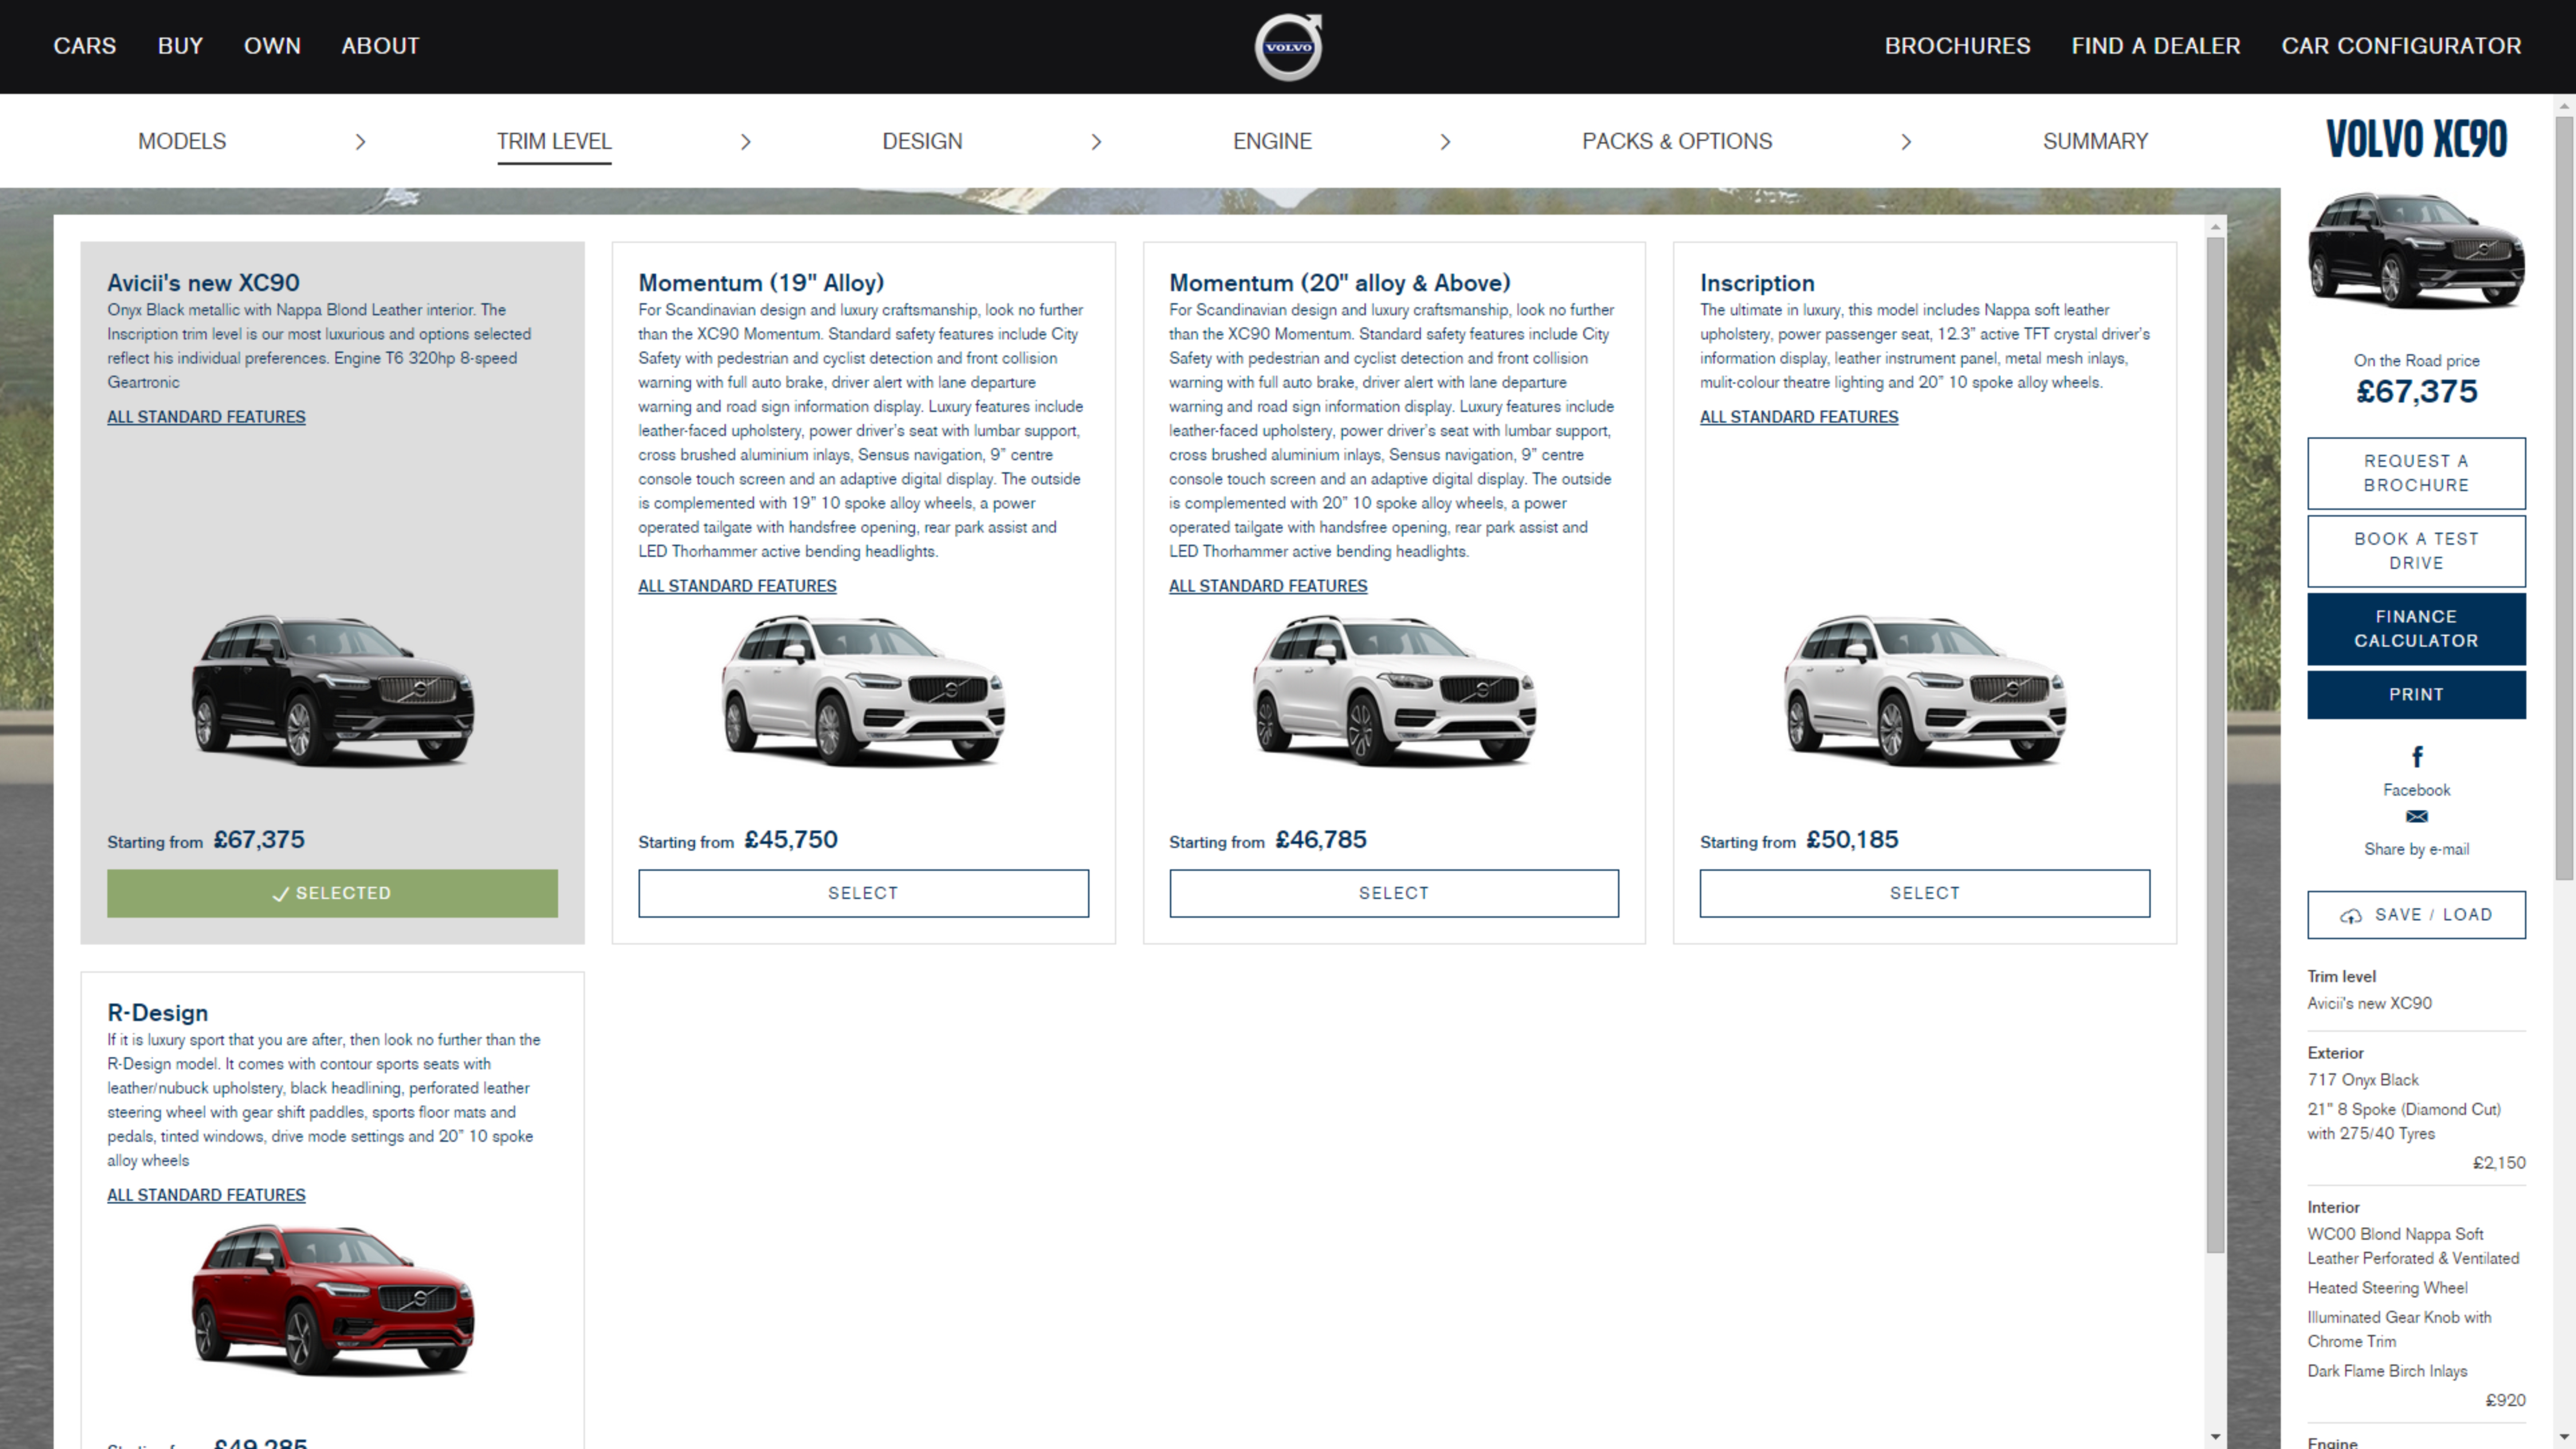The image size is (2576, 1449).
Task: Click black XC90 thumbnail in Avicii card
Action: (x=333, y=691)
